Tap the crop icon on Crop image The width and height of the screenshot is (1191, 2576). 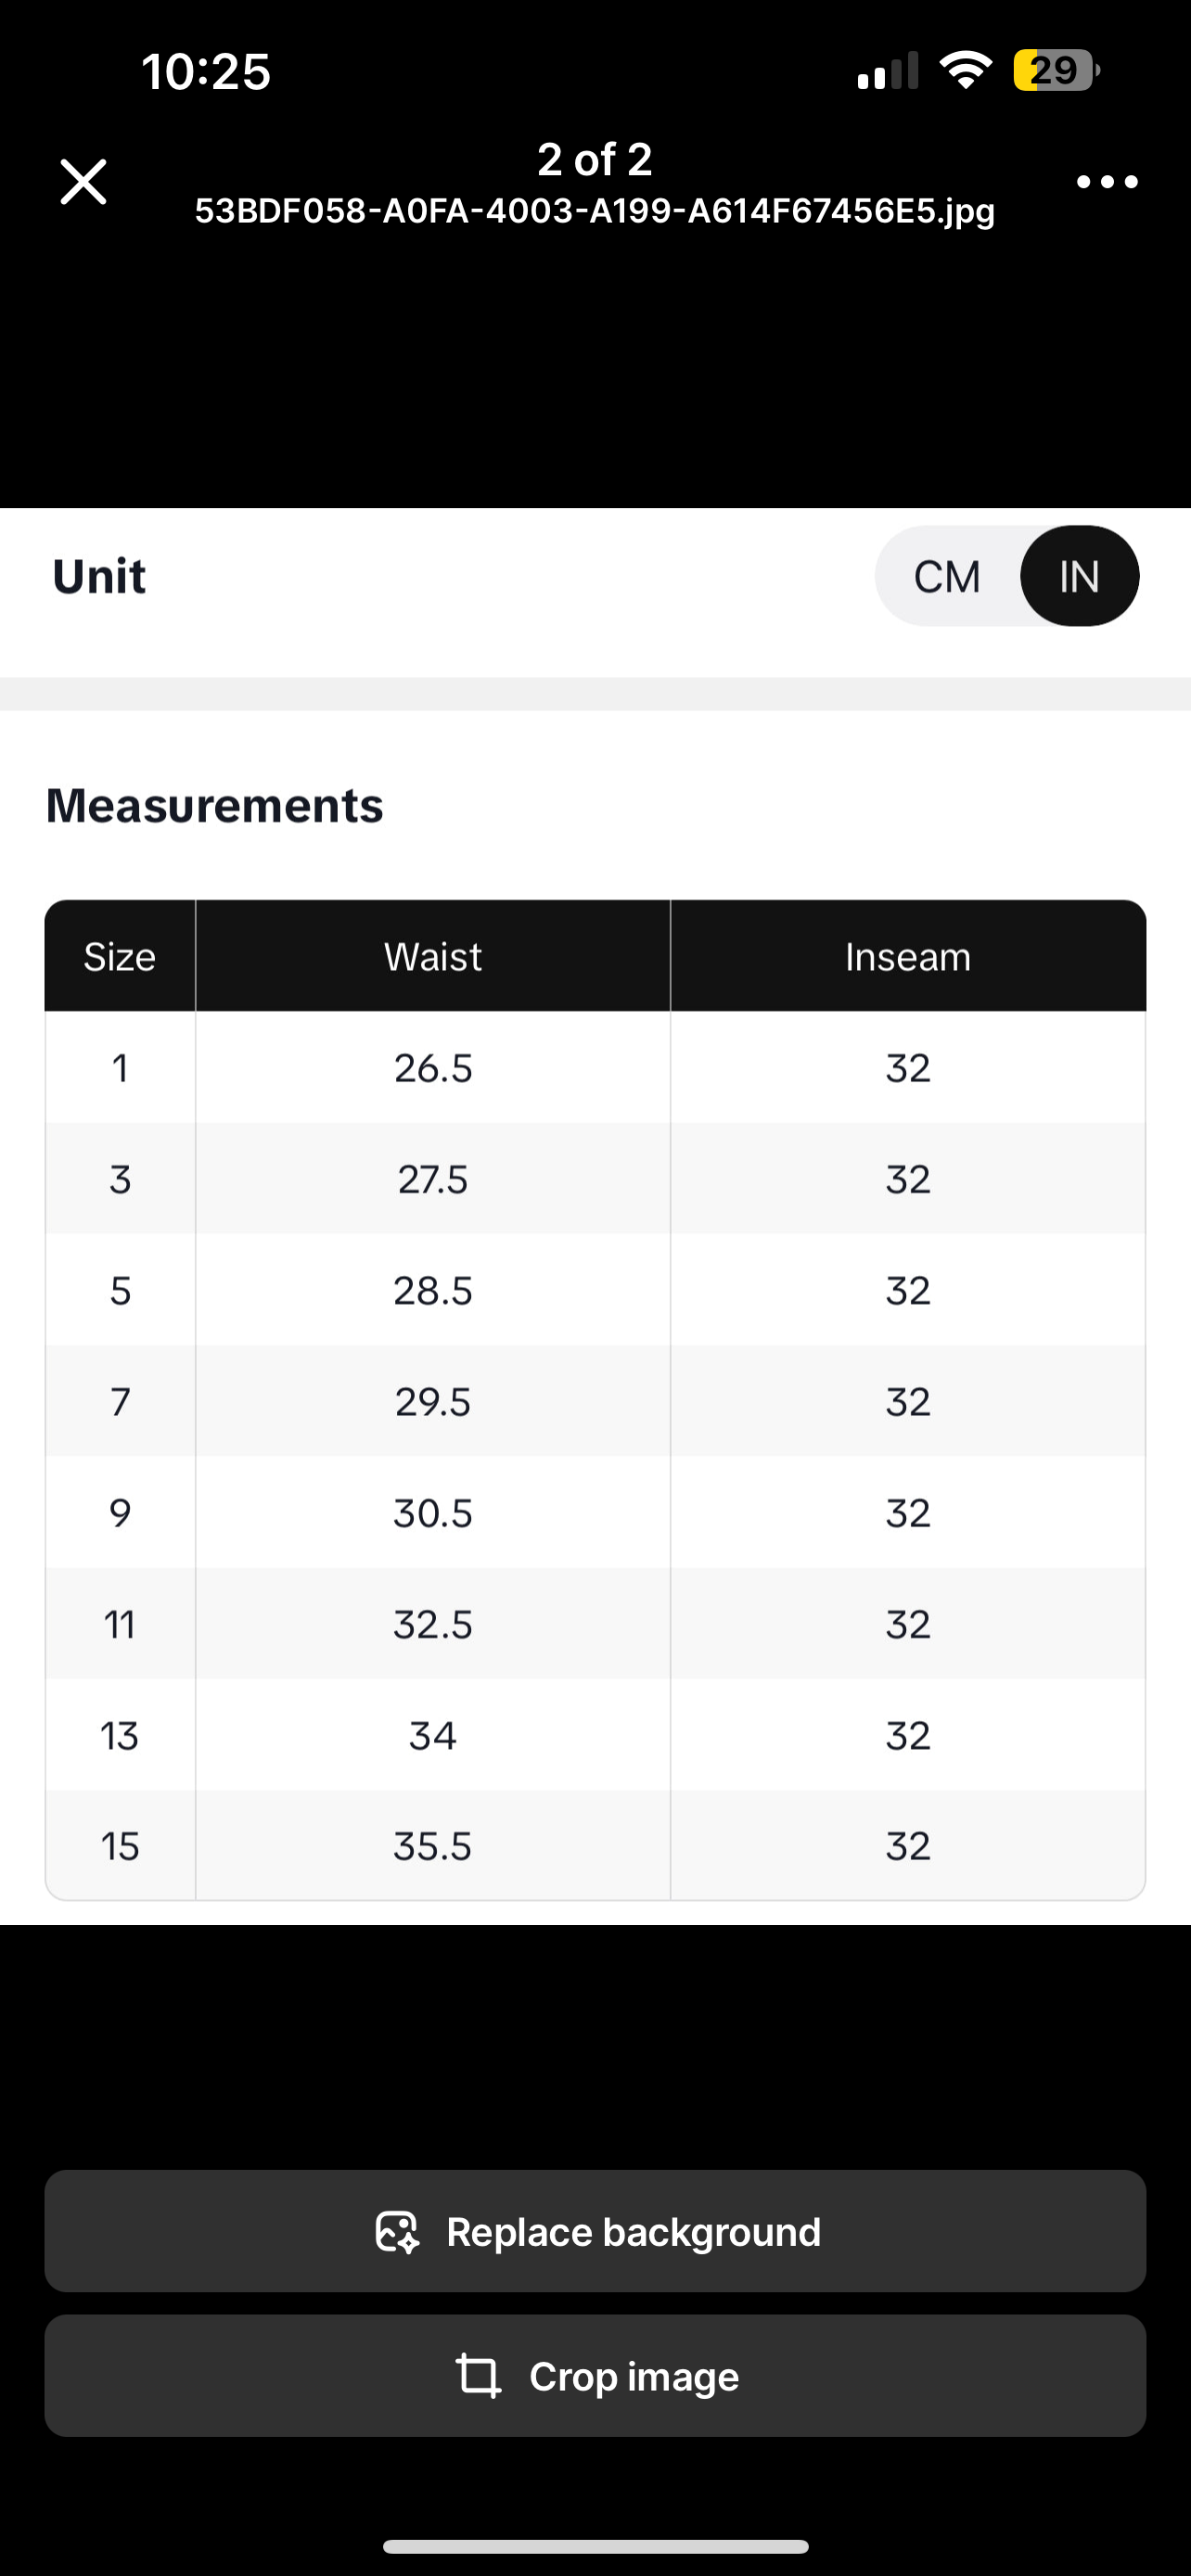coord(478,2375)
